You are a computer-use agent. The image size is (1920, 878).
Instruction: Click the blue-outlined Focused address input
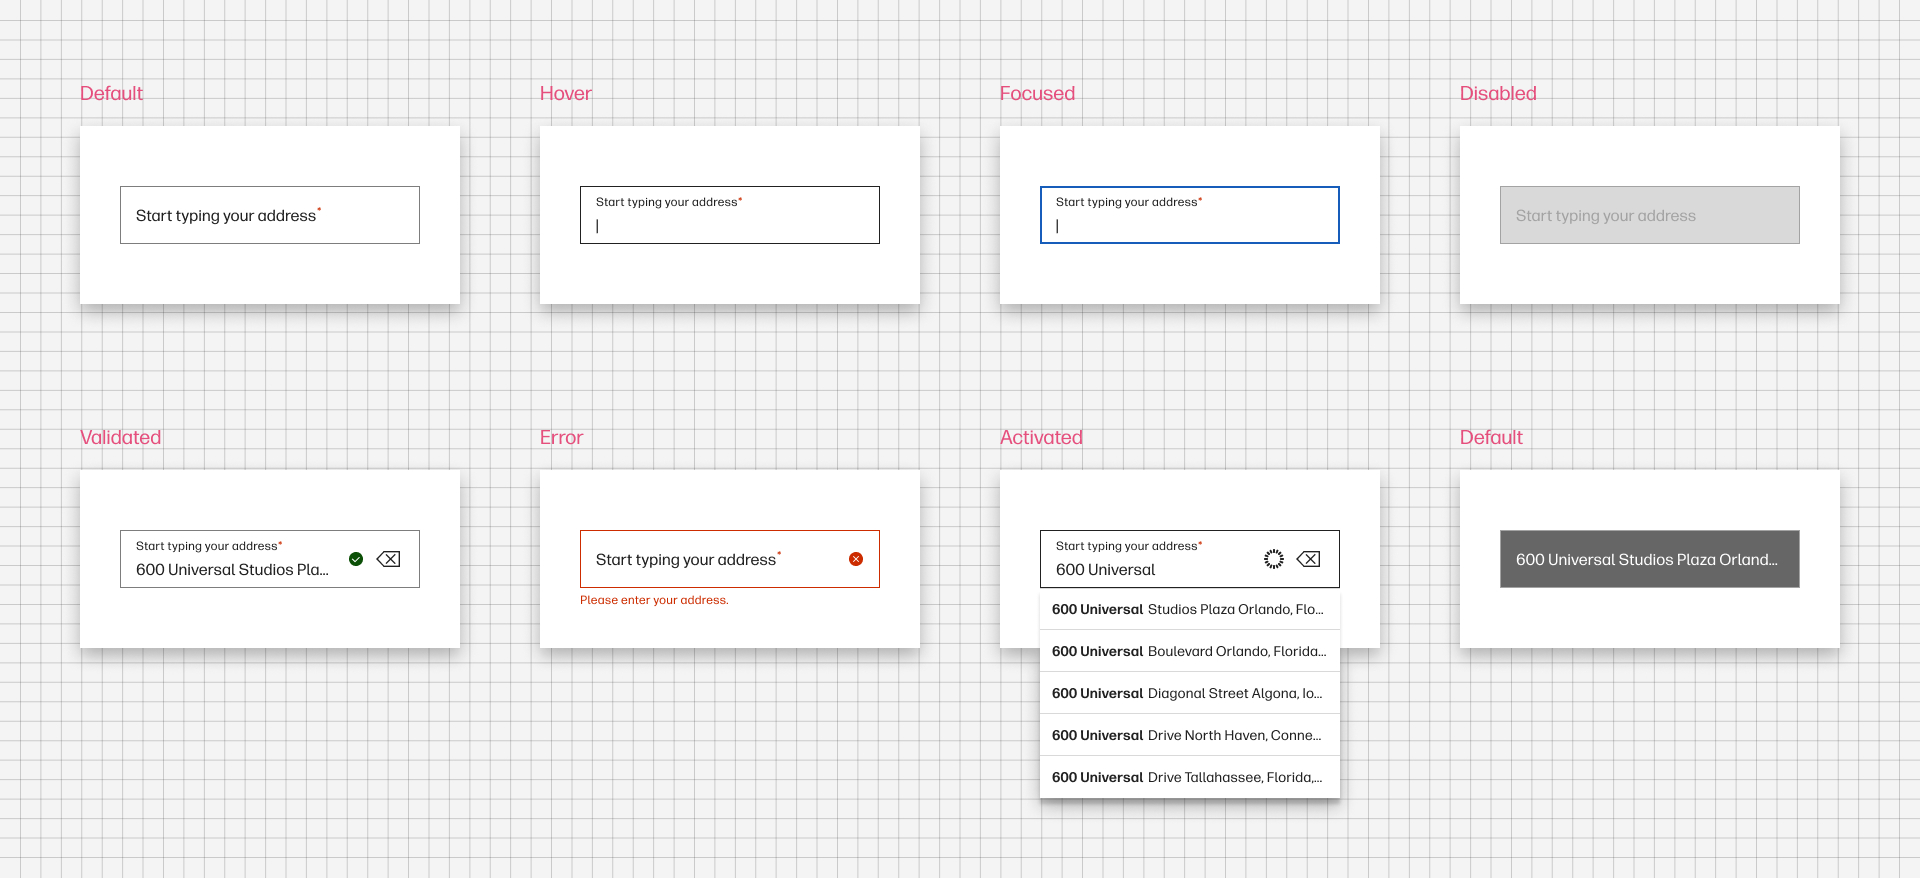(x=1190, y=215)
